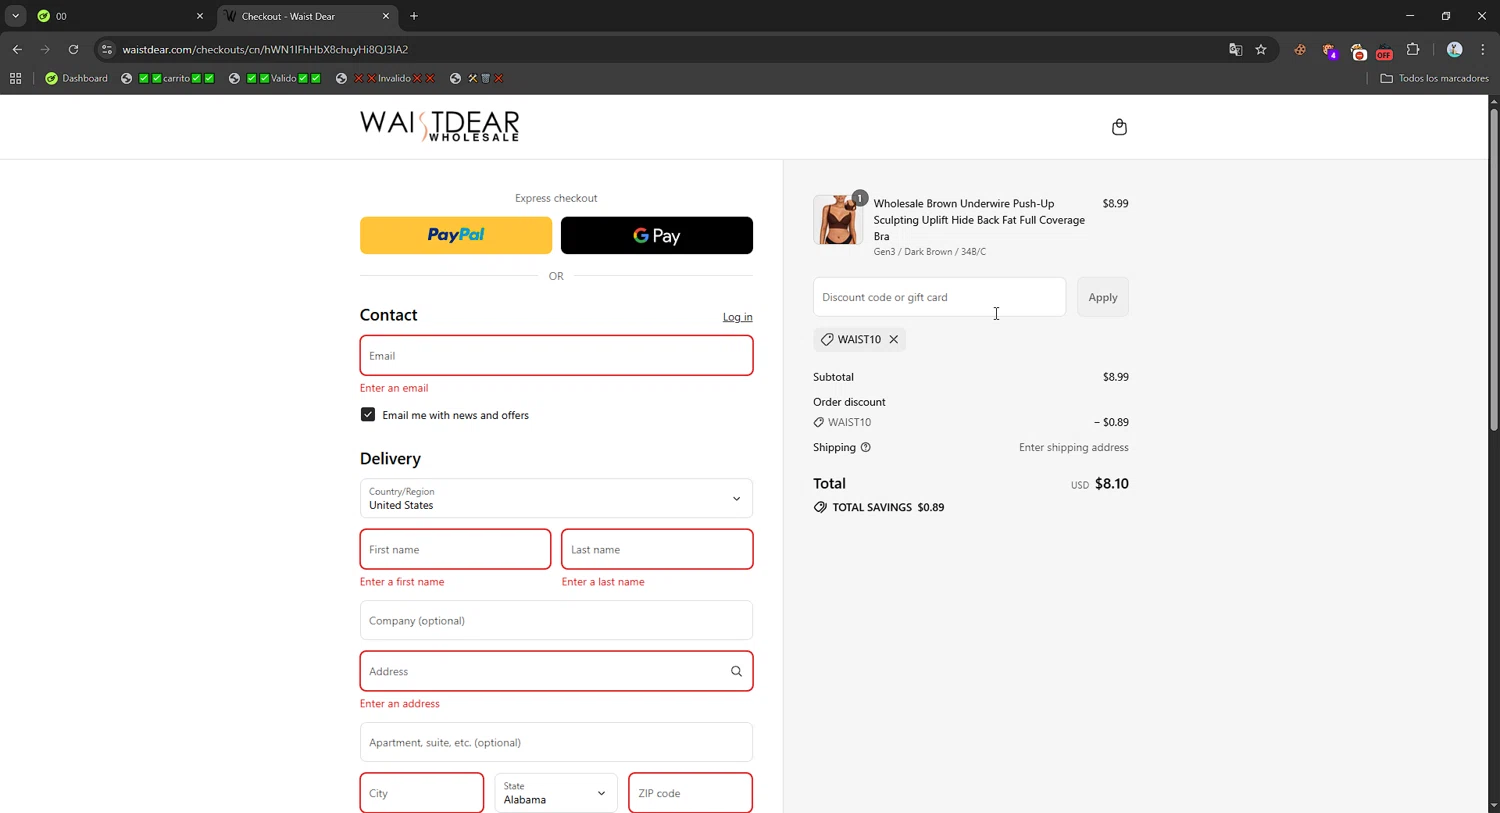Viewport: 1500px width, 813px height.
Task: Focus the First name field
Action: click(x=455, y=549)
